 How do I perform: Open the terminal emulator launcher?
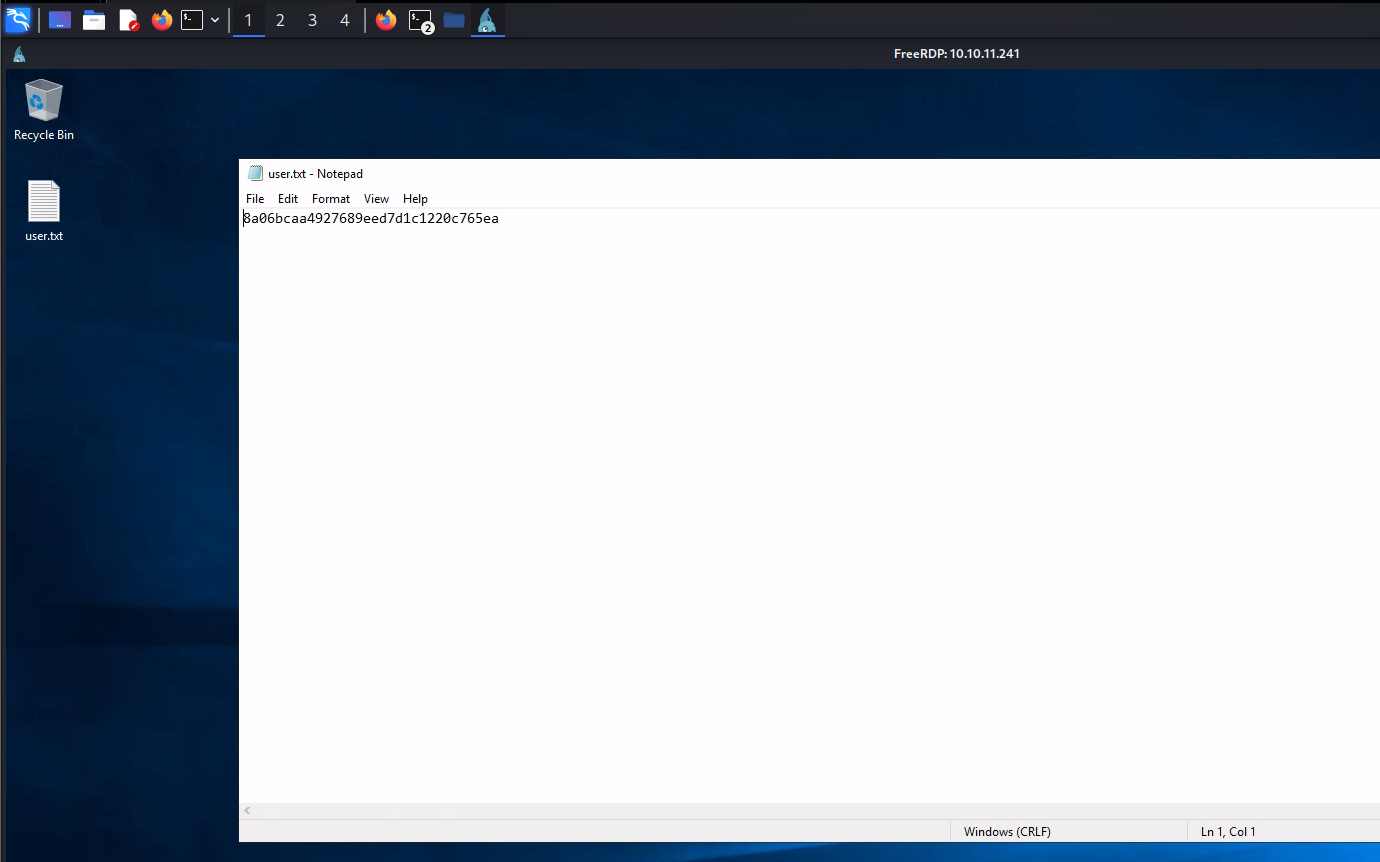[x=192, y=20]
